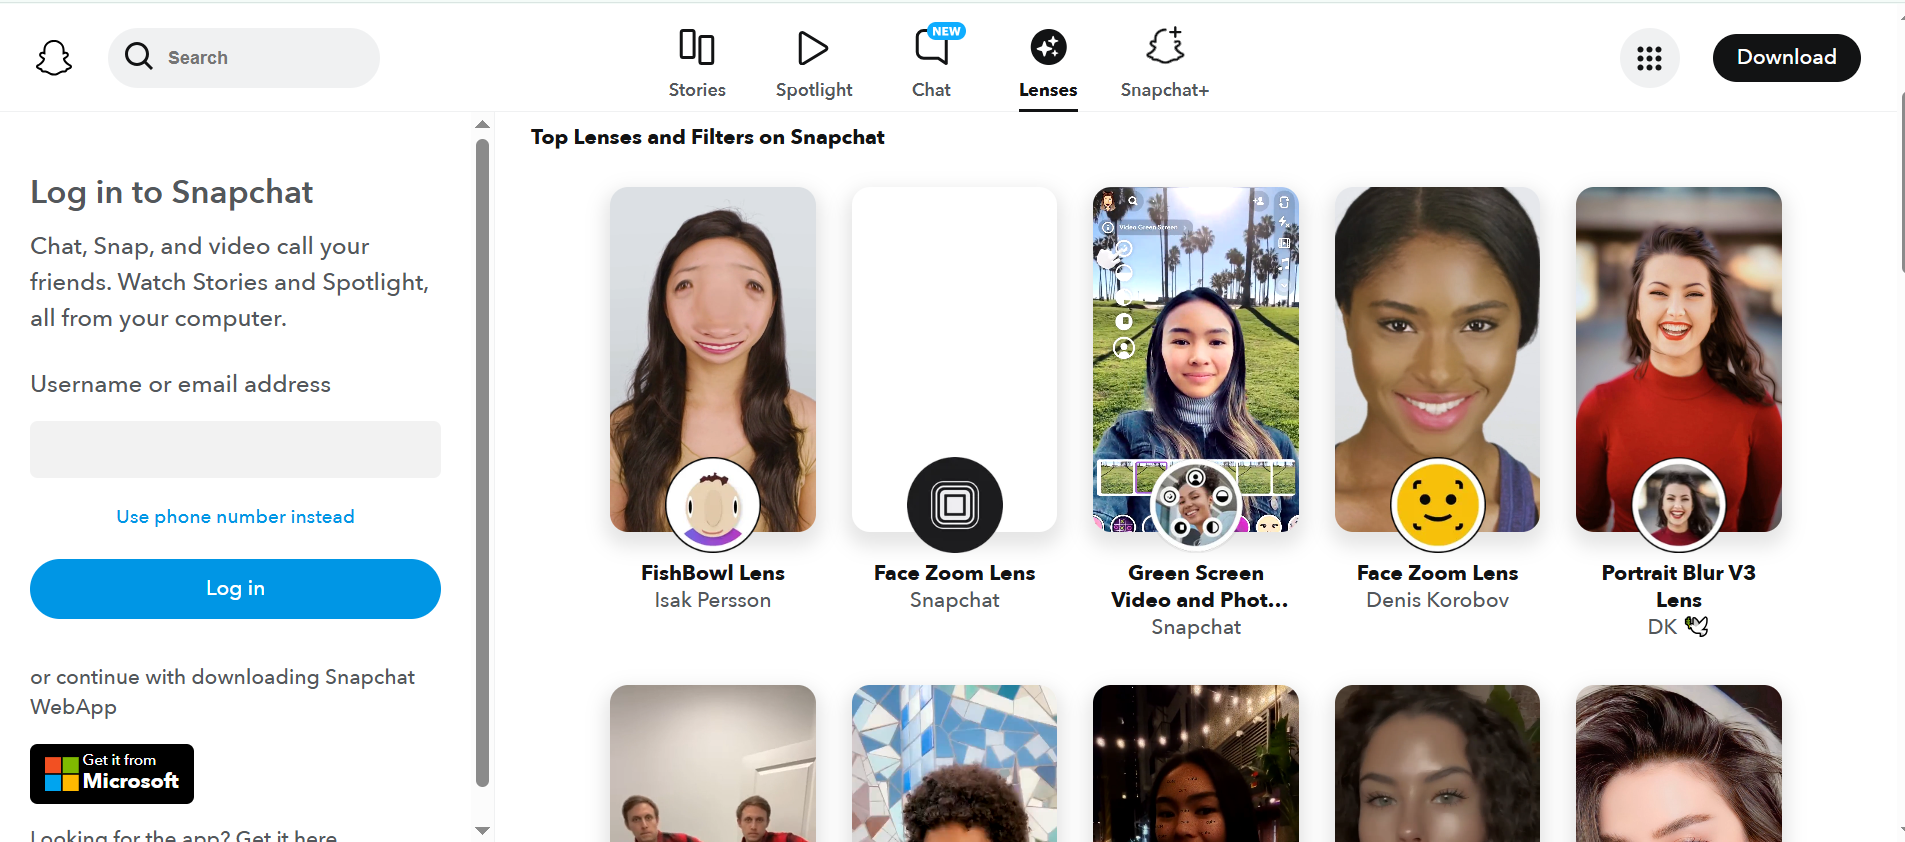Click the login panel scrollbar thumb
1905x842 pixels.
tap(482, 463)
